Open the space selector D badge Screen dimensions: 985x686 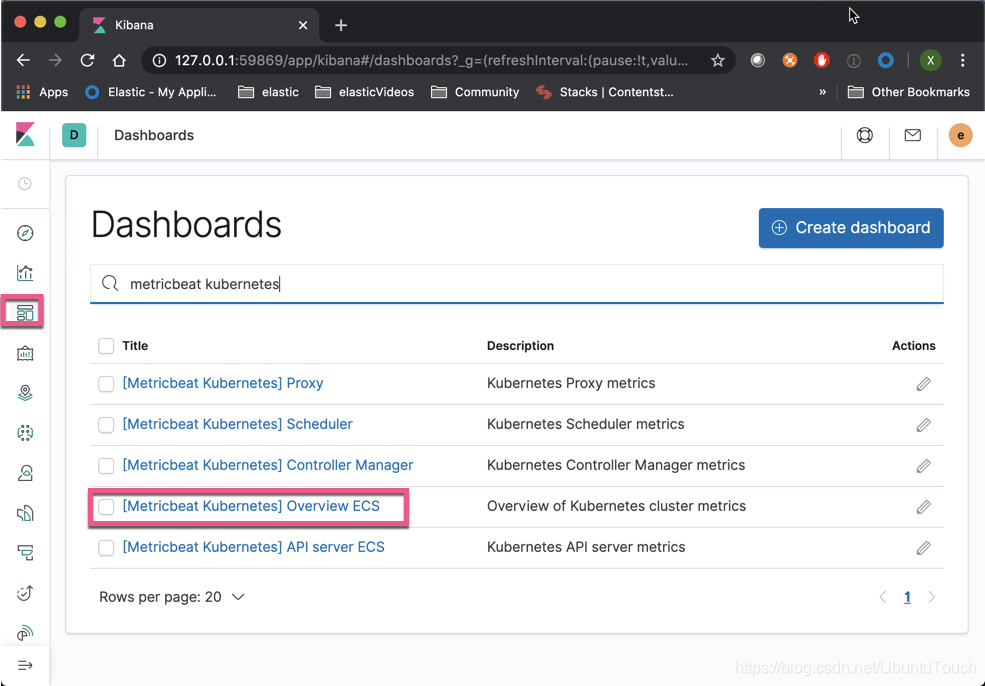click(x=74, y=135)
